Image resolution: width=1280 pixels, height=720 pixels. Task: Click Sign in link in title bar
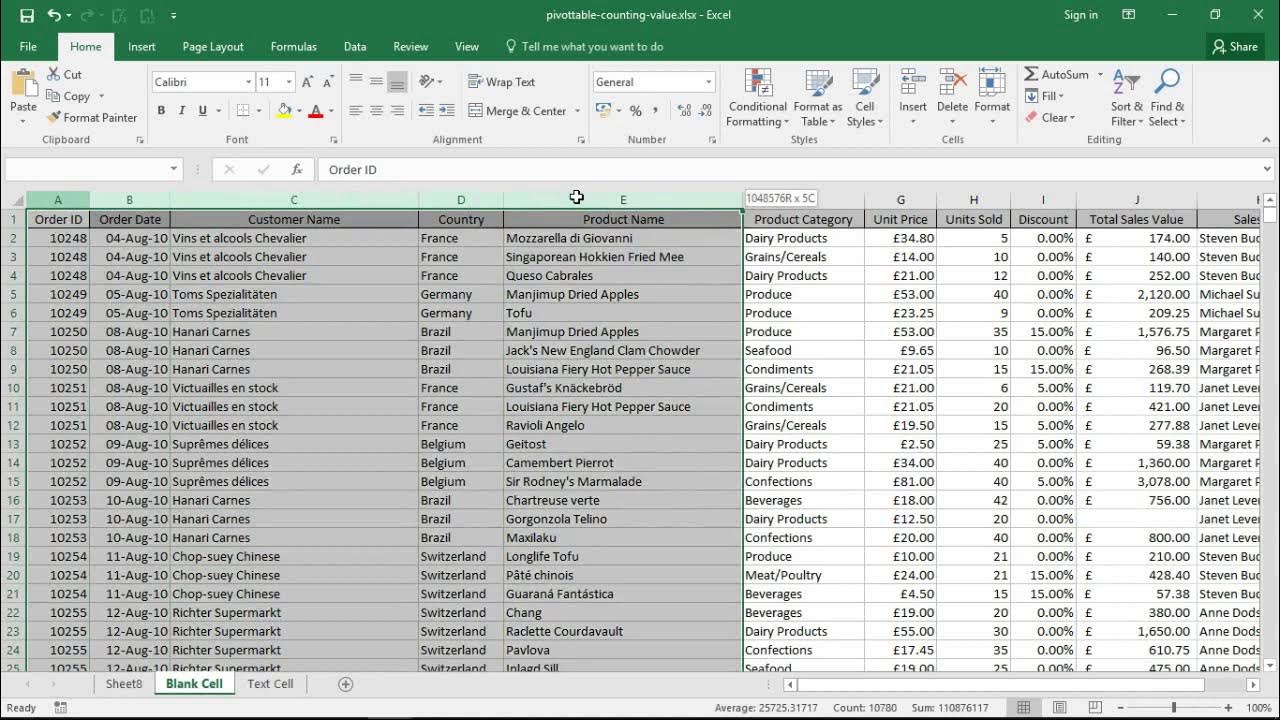click(1080, 15)
